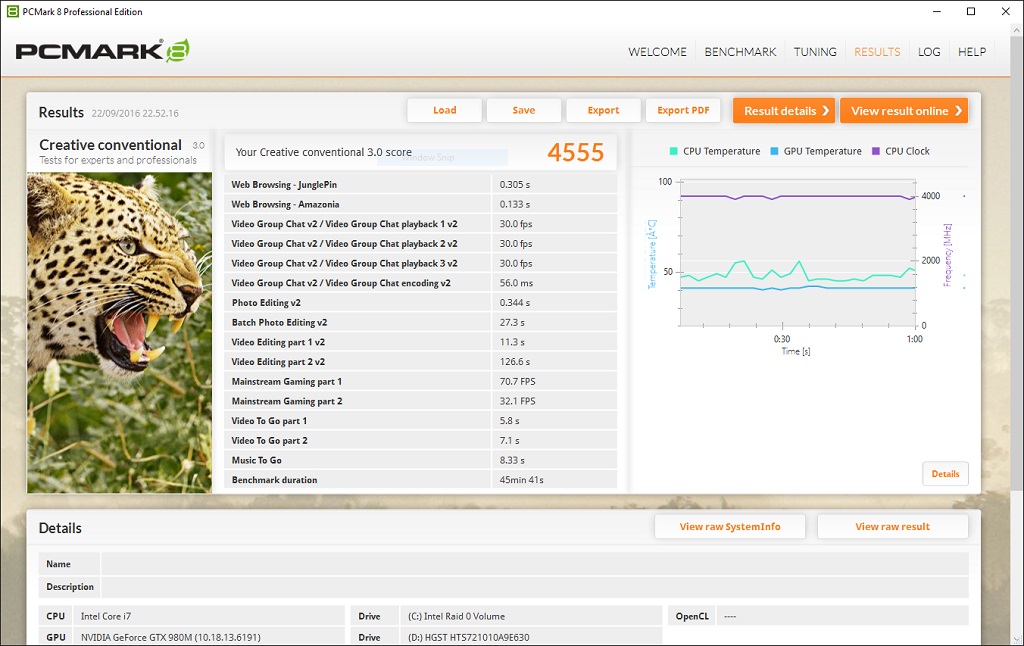Open the Result details button

(783, 111)
